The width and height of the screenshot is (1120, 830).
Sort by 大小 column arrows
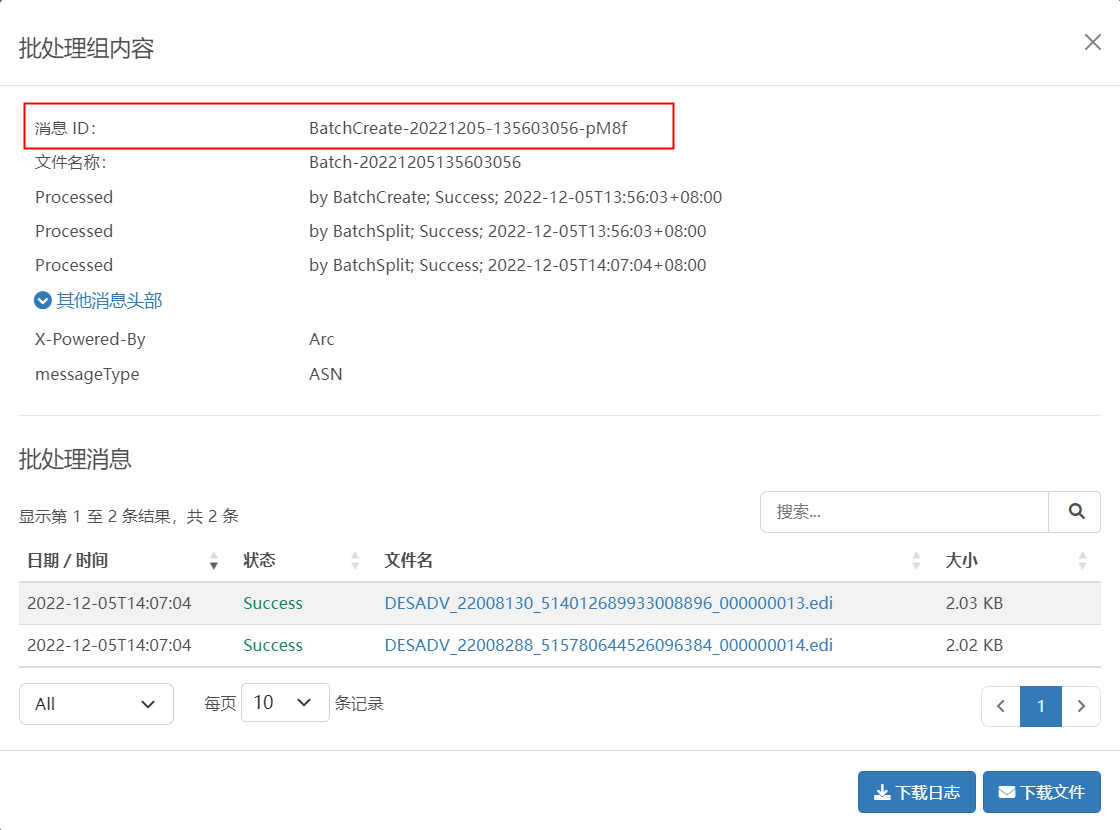coord(1082,561)
